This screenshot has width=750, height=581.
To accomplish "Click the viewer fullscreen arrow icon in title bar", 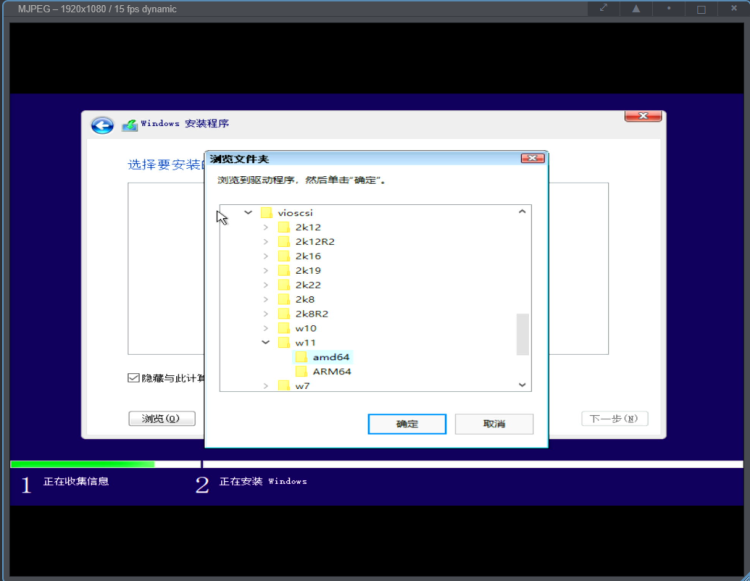I will click(x=604, y=8).
